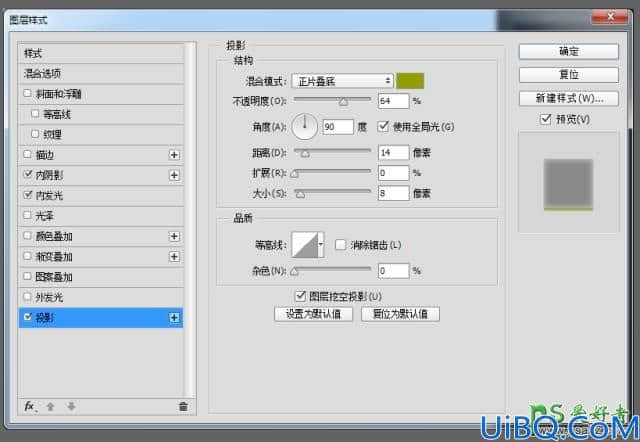Click 设置为默认值 button

313,314
